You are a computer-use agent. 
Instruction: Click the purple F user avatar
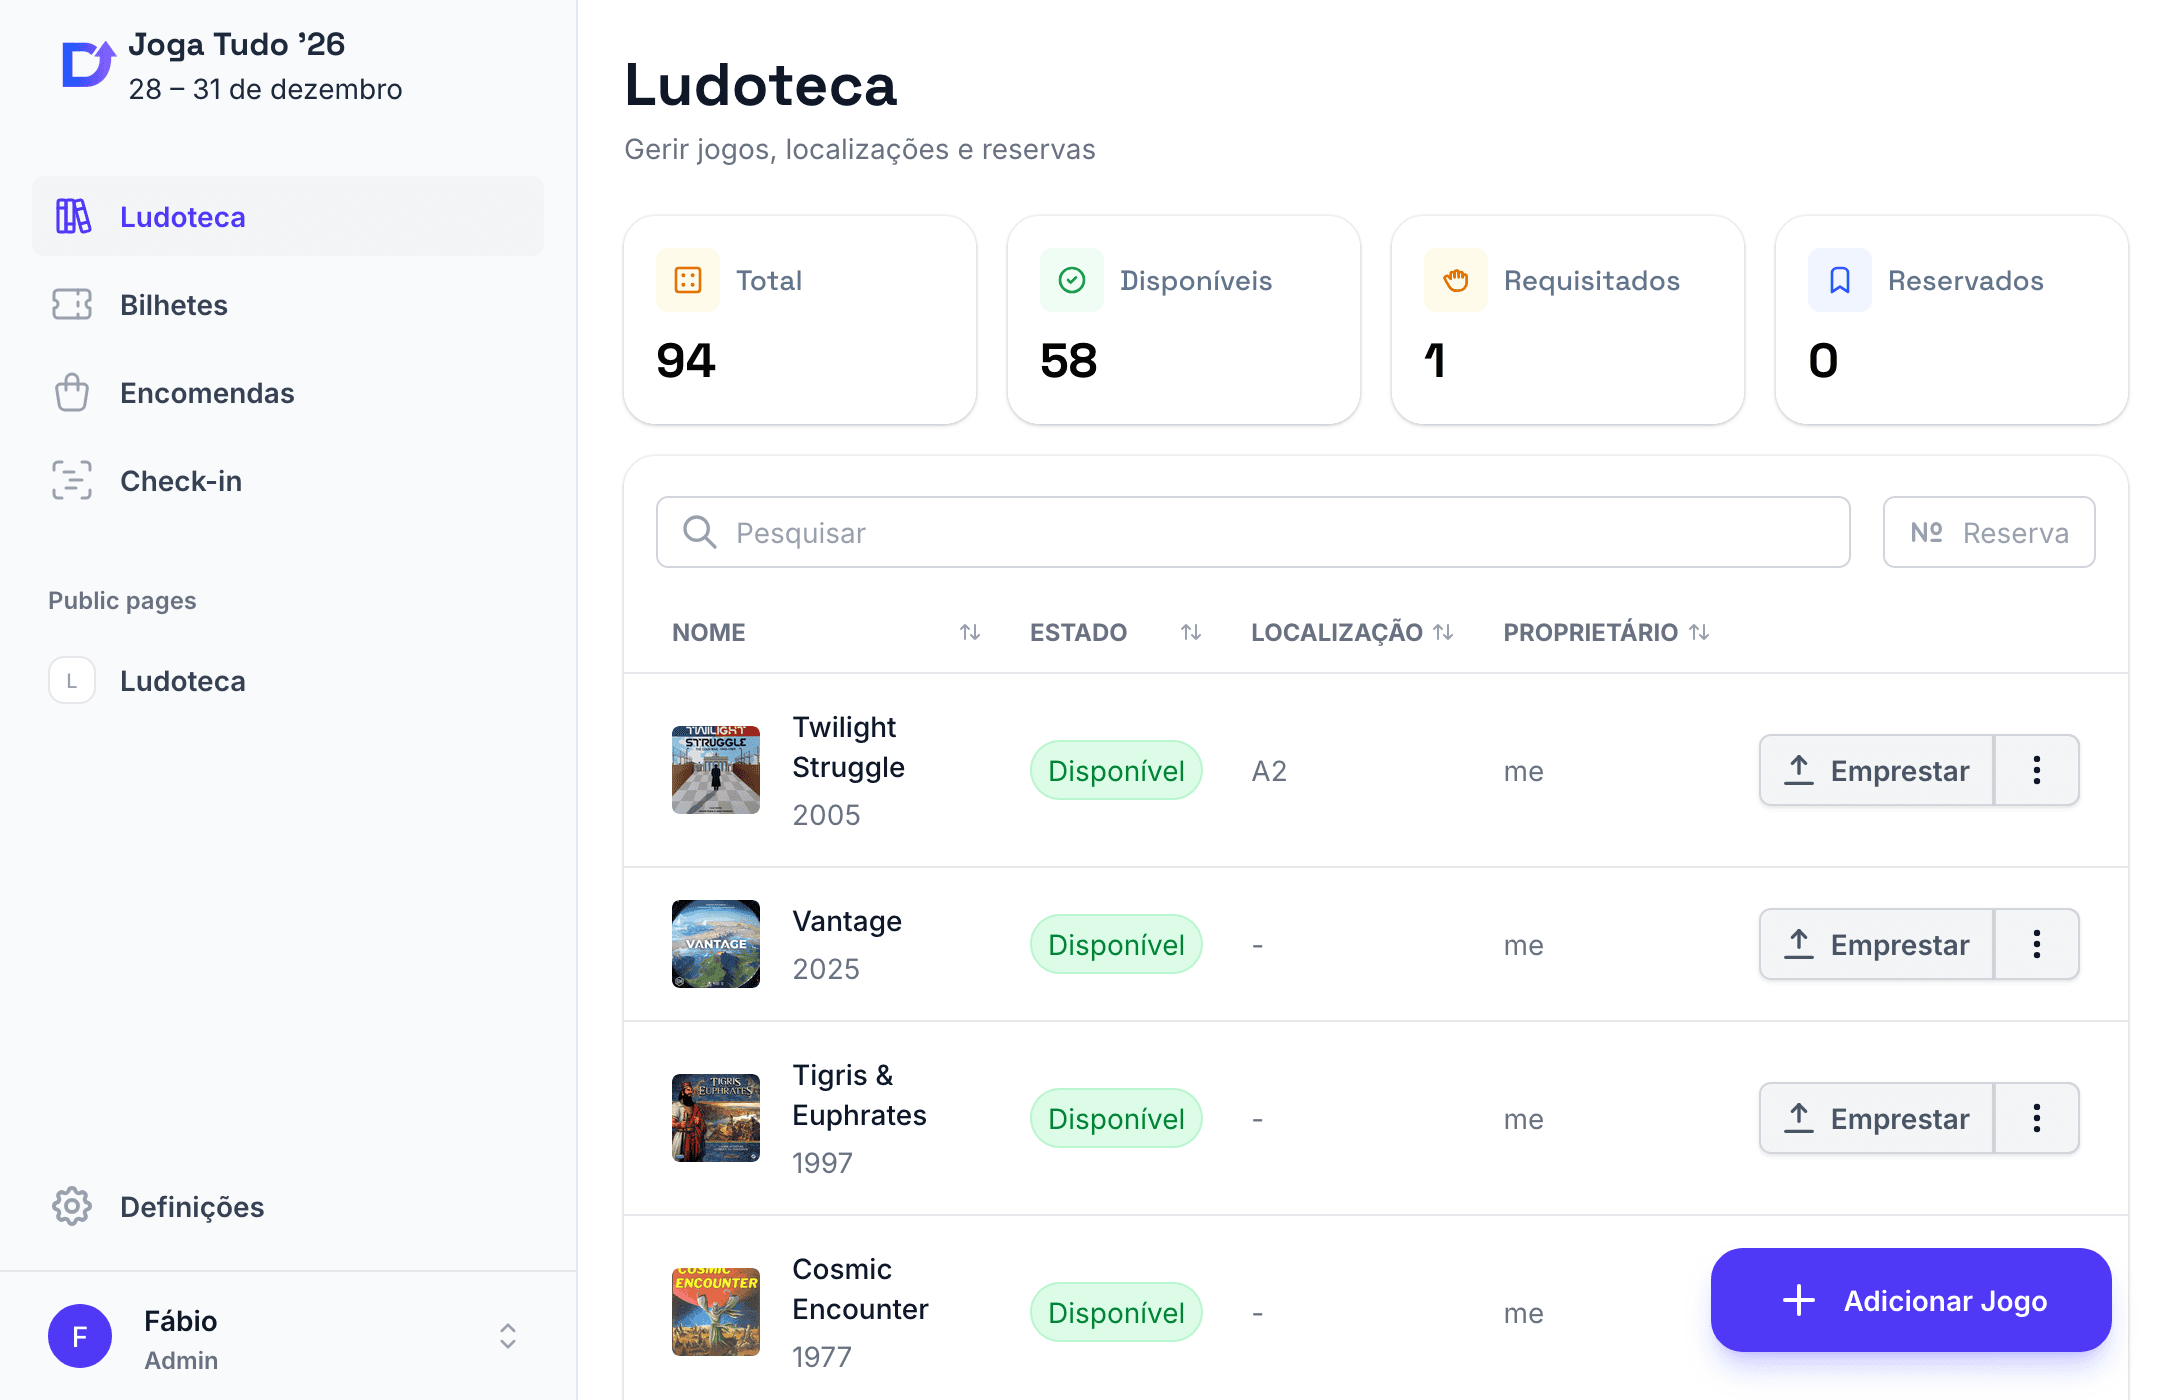click(x=80, y=1336)
